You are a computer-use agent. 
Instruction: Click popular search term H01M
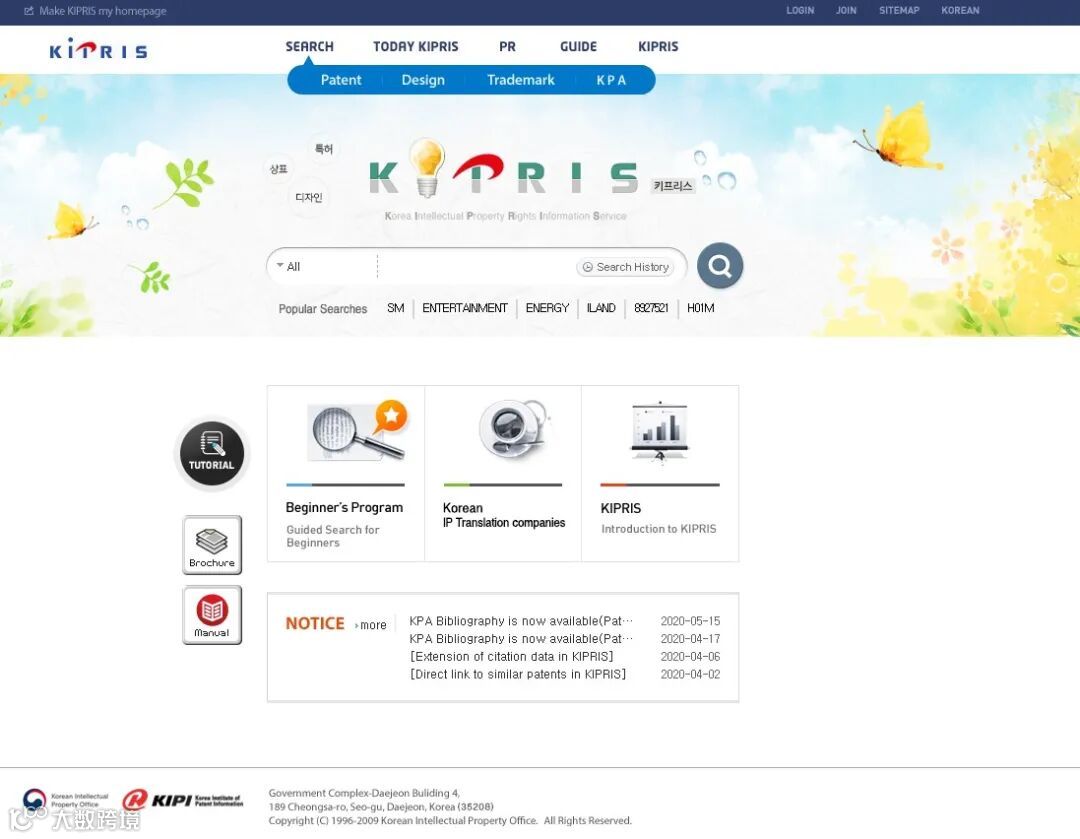point(700,308)
